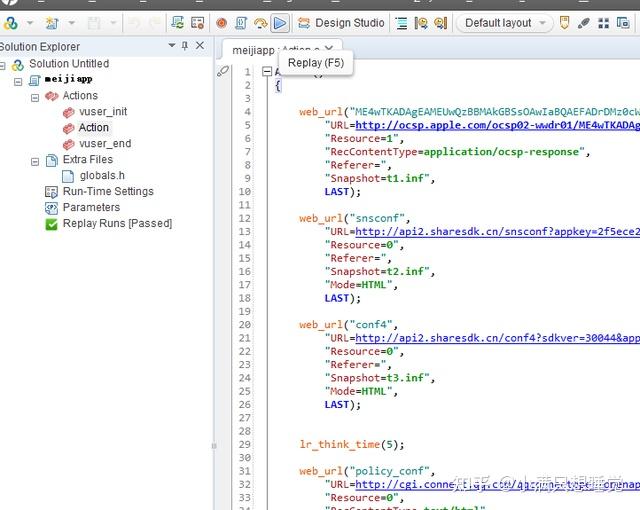Pin the Solution Explorer panel
The width and height of the screenshot is (640, 510).
click(184, 46)
